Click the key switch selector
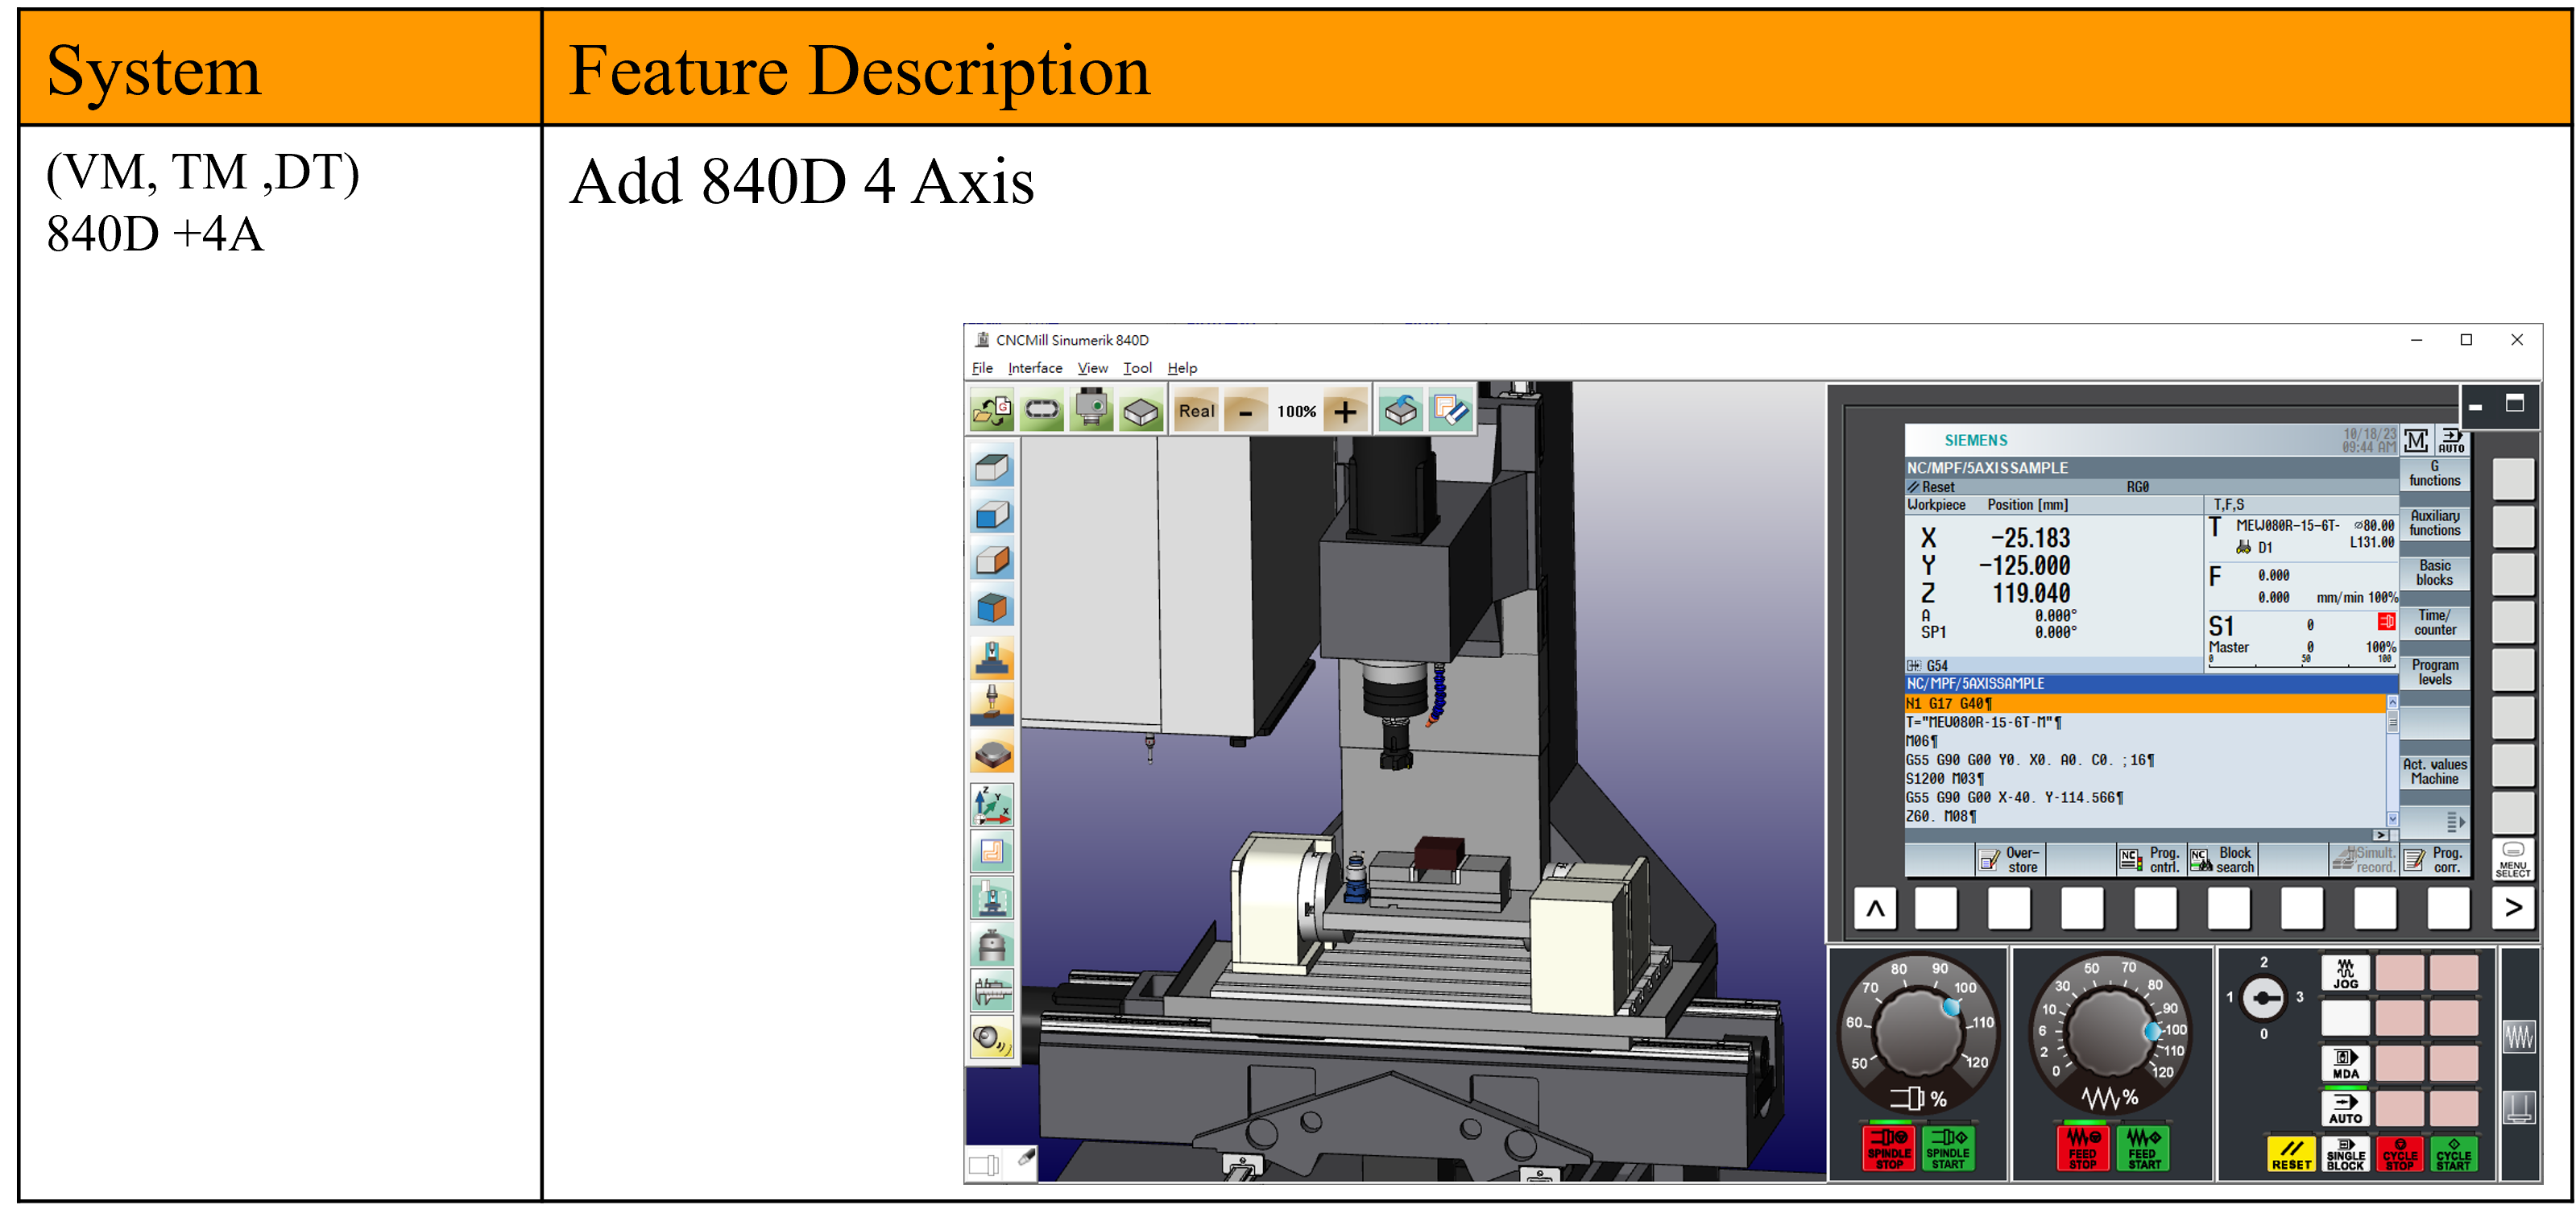The height and width of the screenshot is (1205, 2576). tap(2262, 997)
